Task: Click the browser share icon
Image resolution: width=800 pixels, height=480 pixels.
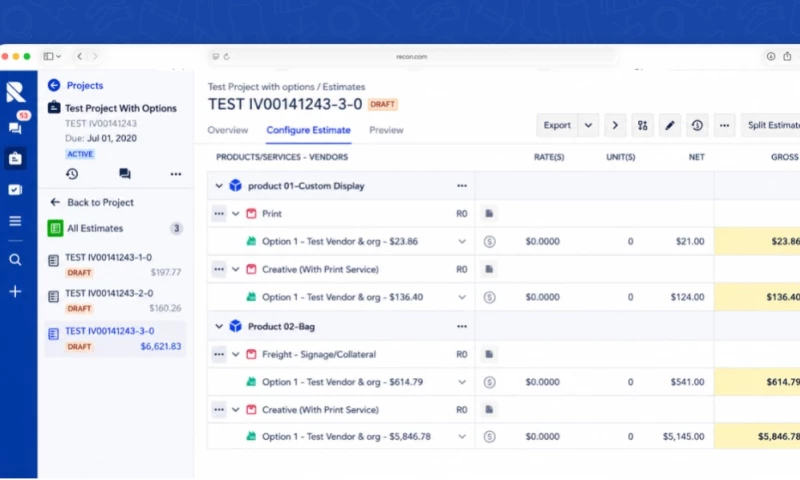Action: (787, 56)
